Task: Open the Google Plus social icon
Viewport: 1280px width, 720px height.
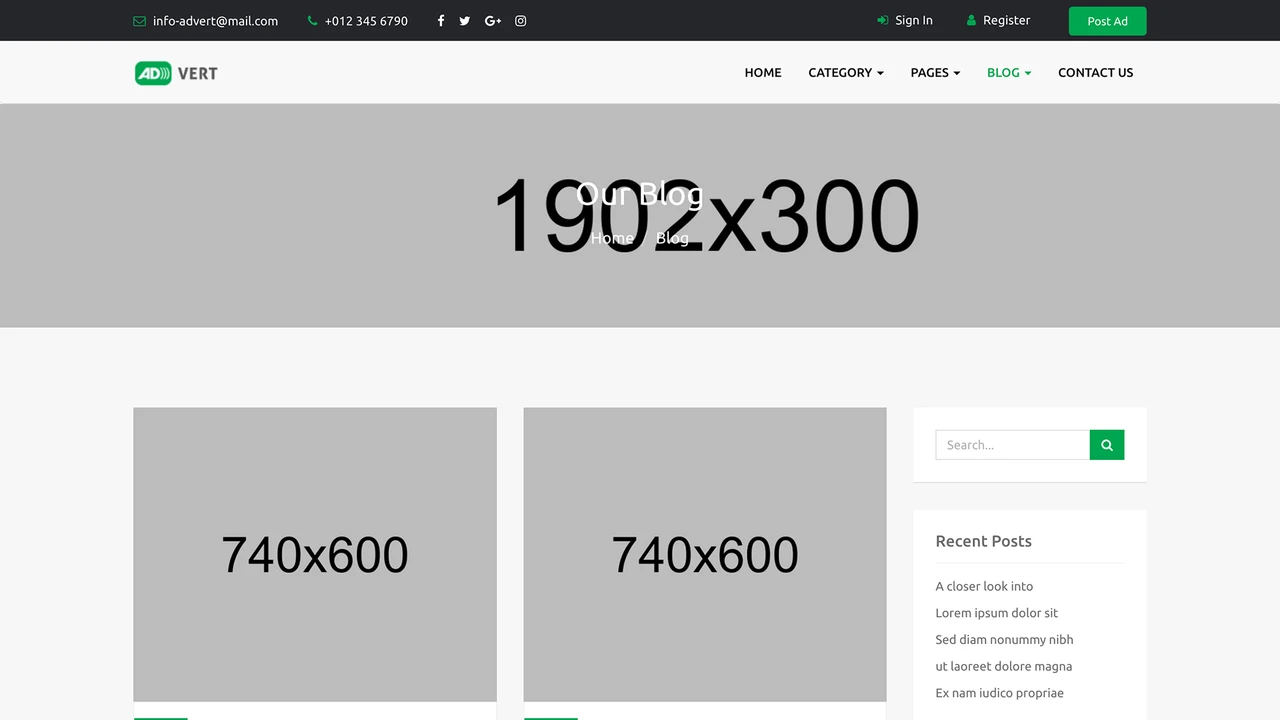Action: tap(493, 21)
